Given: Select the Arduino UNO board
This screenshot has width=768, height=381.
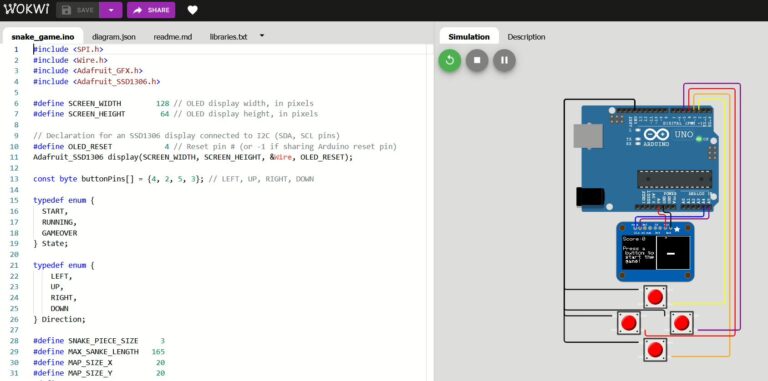Looking at the screenshot, I should [647, 159].
